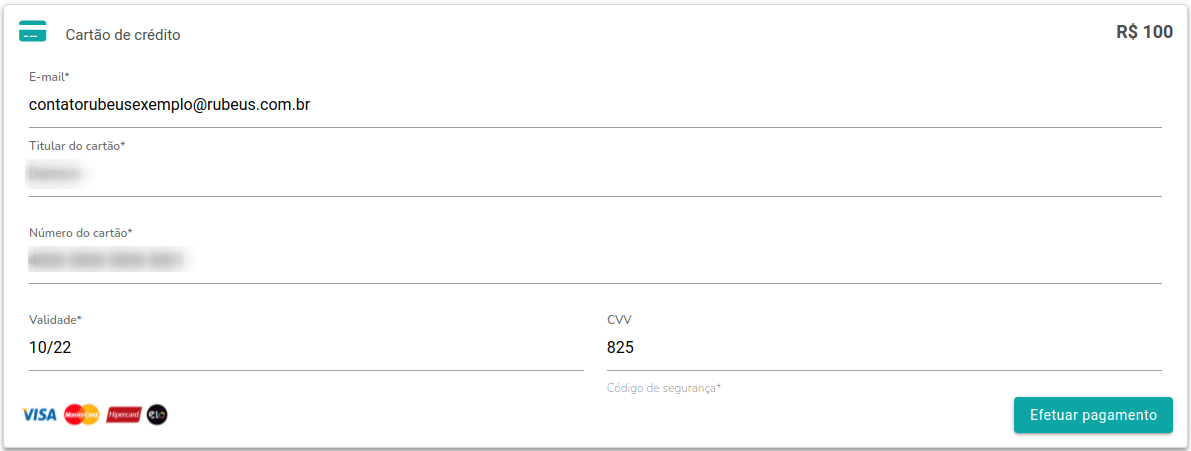Select the Hipercard brand logo
Viewport: 1191px width, 451px height.
pos(124,415)
